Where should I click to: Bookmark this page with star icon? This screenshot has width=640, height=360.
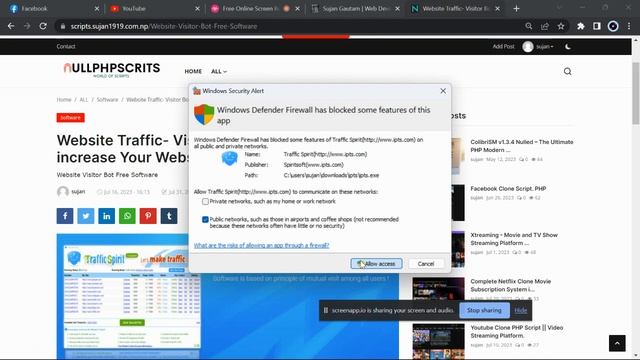pos(561,26)
